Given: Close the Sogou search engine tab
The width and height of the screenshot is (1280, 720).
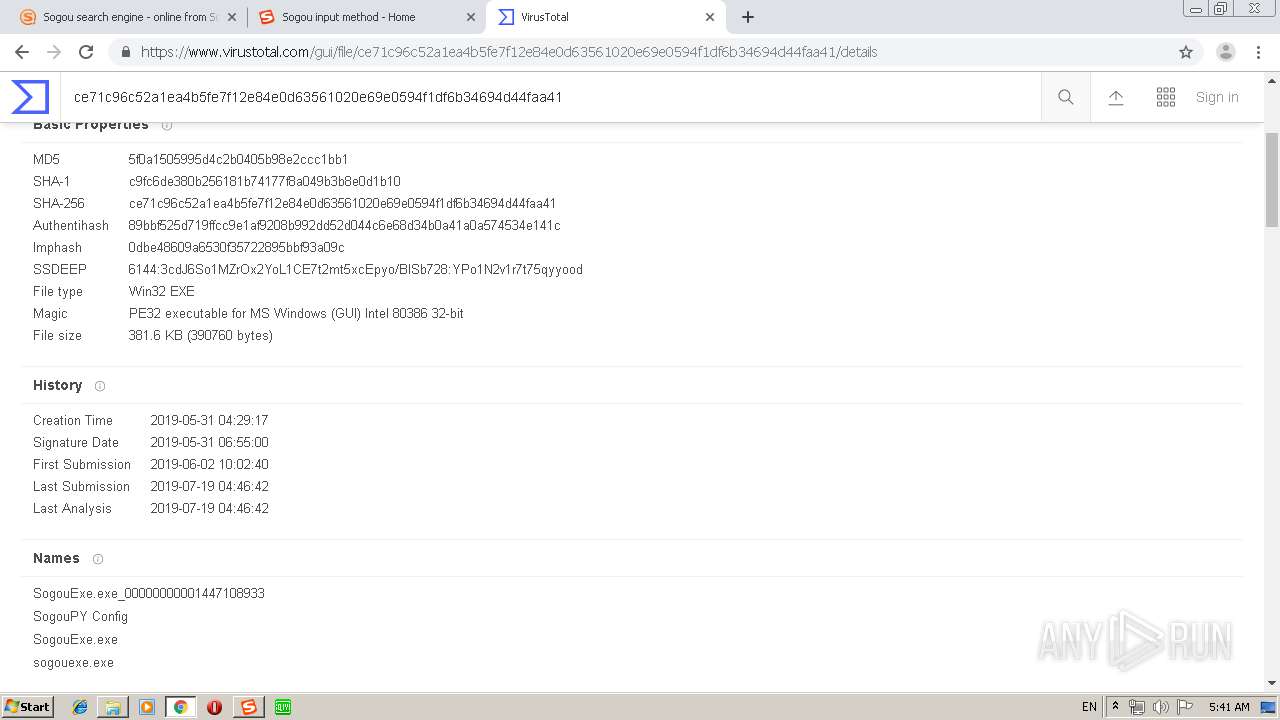Looking at the screenshot, I should point(232,17).
